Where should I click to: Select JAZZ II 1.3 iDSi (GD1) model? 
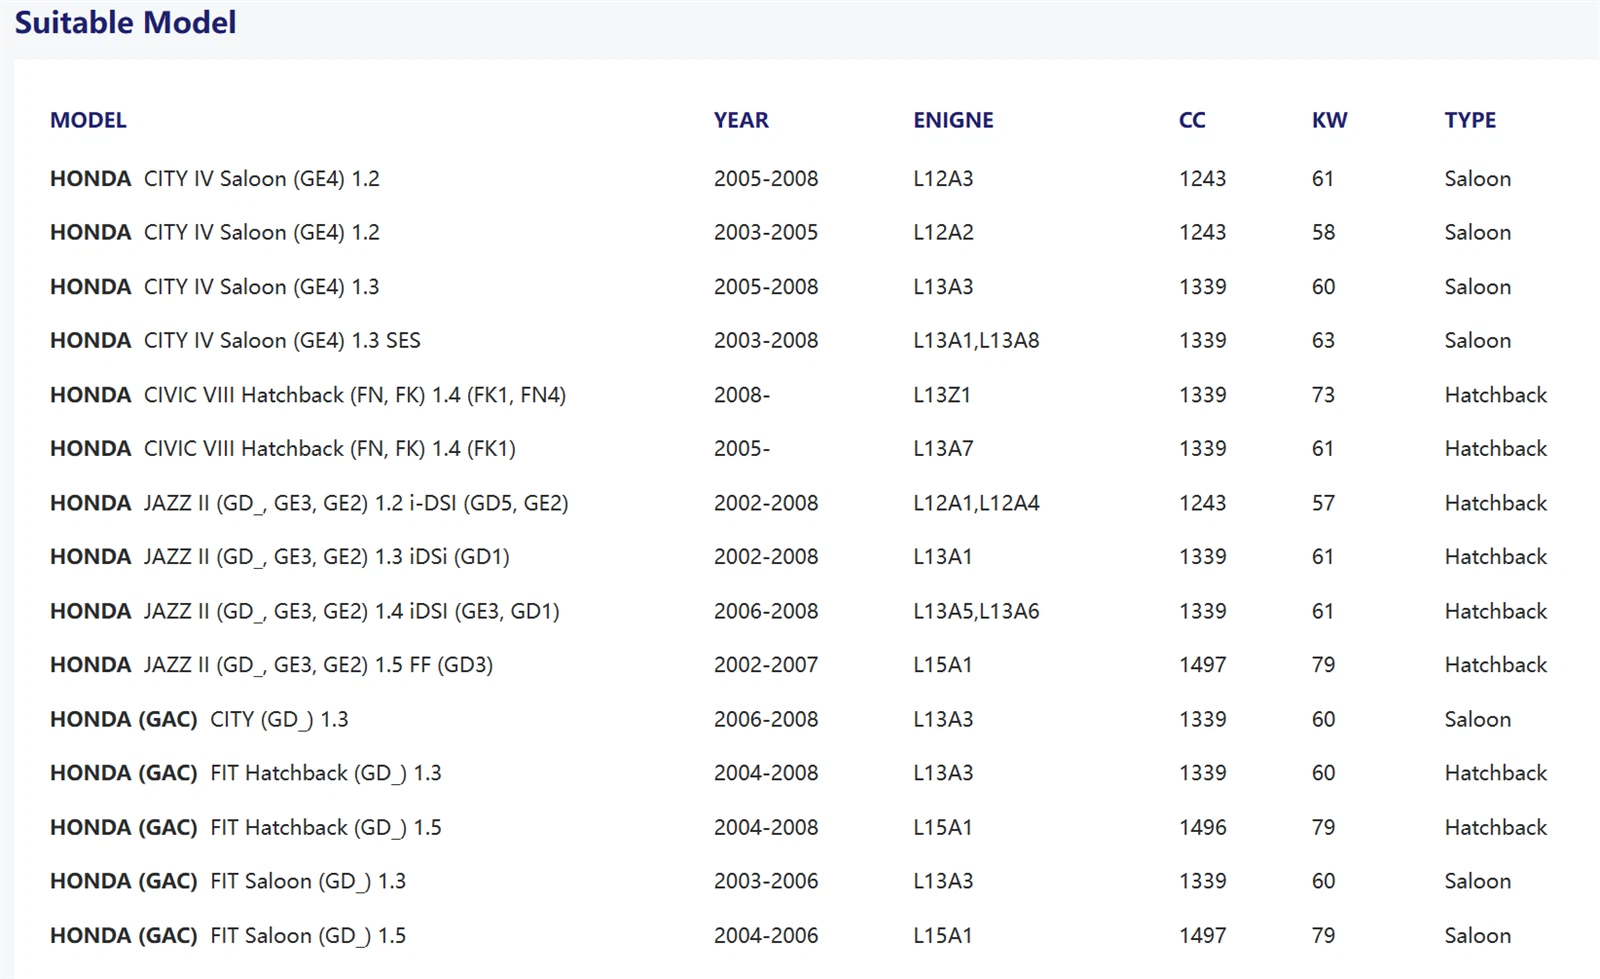280,557
